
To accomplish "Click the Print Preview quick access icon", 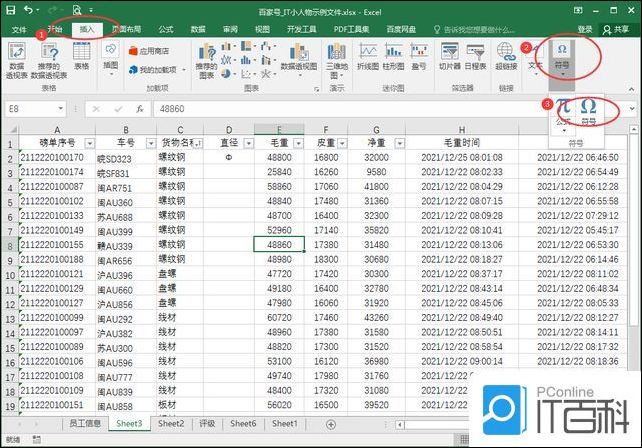I will [x=77, y=10].
